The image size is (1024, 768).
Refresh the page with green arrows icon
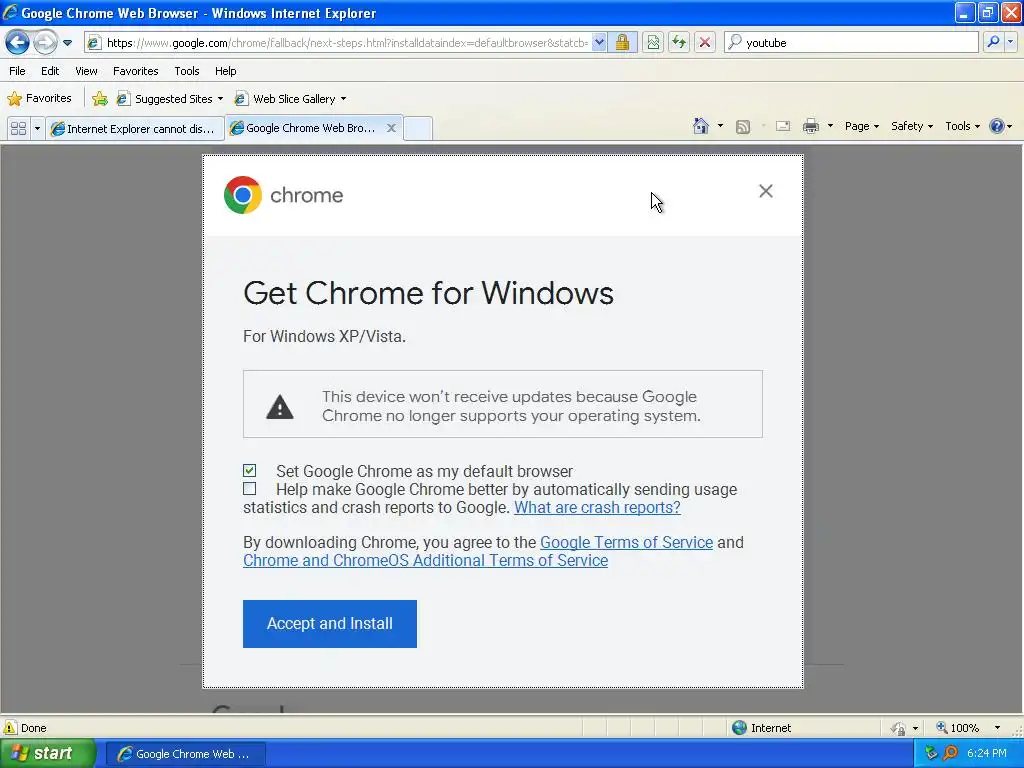pyautogui.click(x=679, y=43)
